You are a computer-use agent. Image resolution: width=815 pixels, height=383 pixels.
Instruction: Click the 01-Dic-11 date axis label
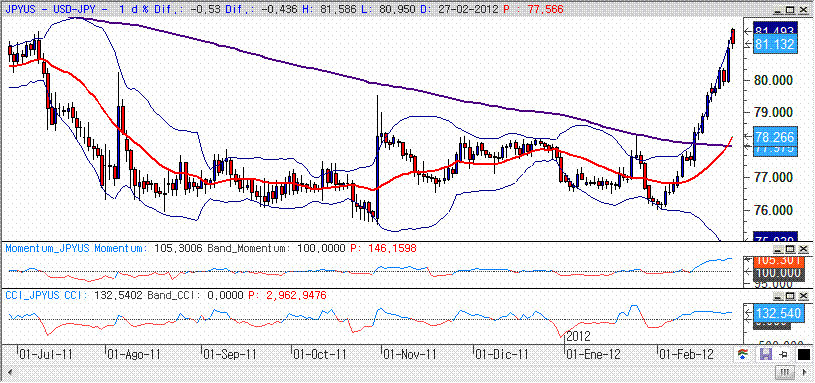[x=503, y=354]
